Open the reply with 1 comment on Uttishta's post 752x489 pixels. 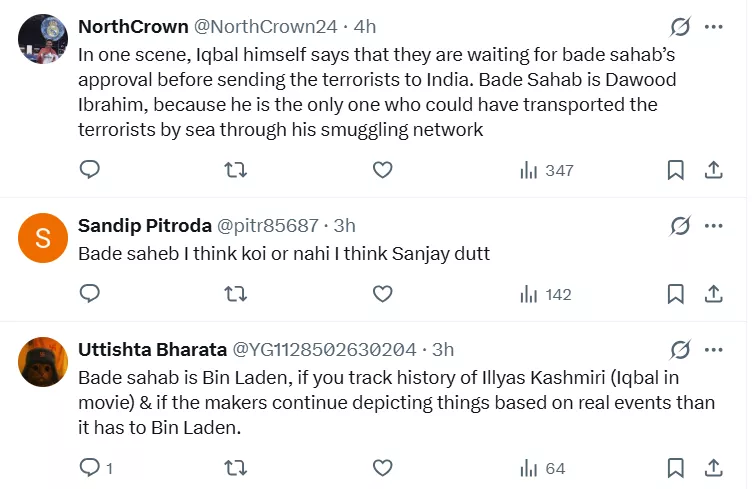[x=94, y=467]
